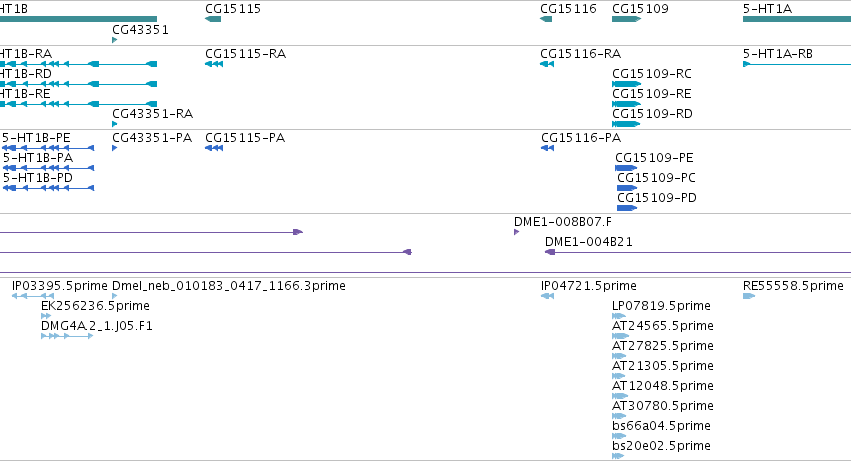Click transcript CG15116-RA label
Image resolution: width=851 pixels, height=461 pixels.
coord(581,54)
